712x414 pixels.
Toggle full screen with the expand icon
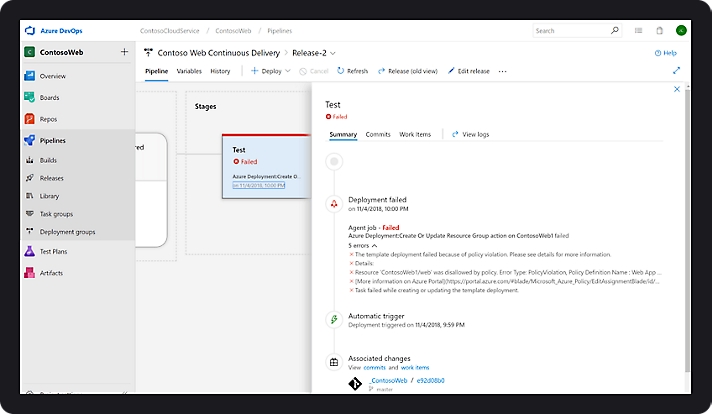click(x=676, y=71)
